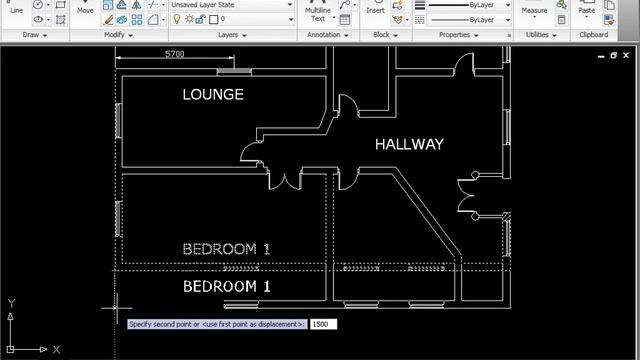Restore the drawing window

click(x=613, y=56)
